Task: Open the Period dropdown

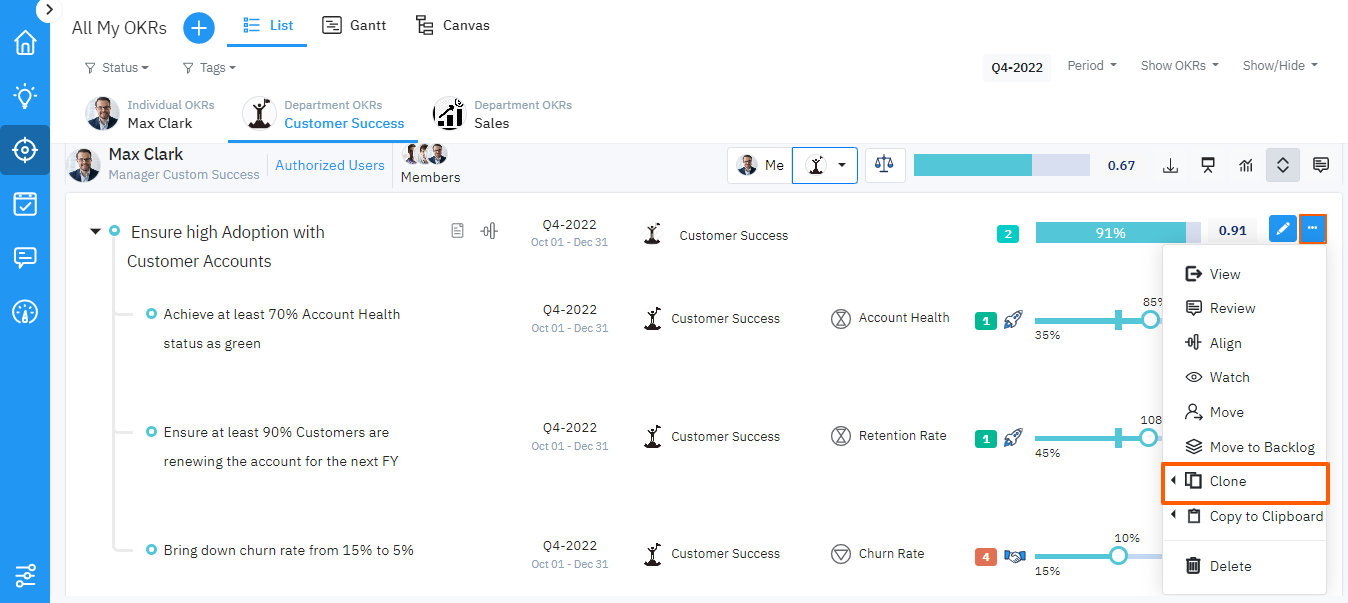Action: point(1092,66)
